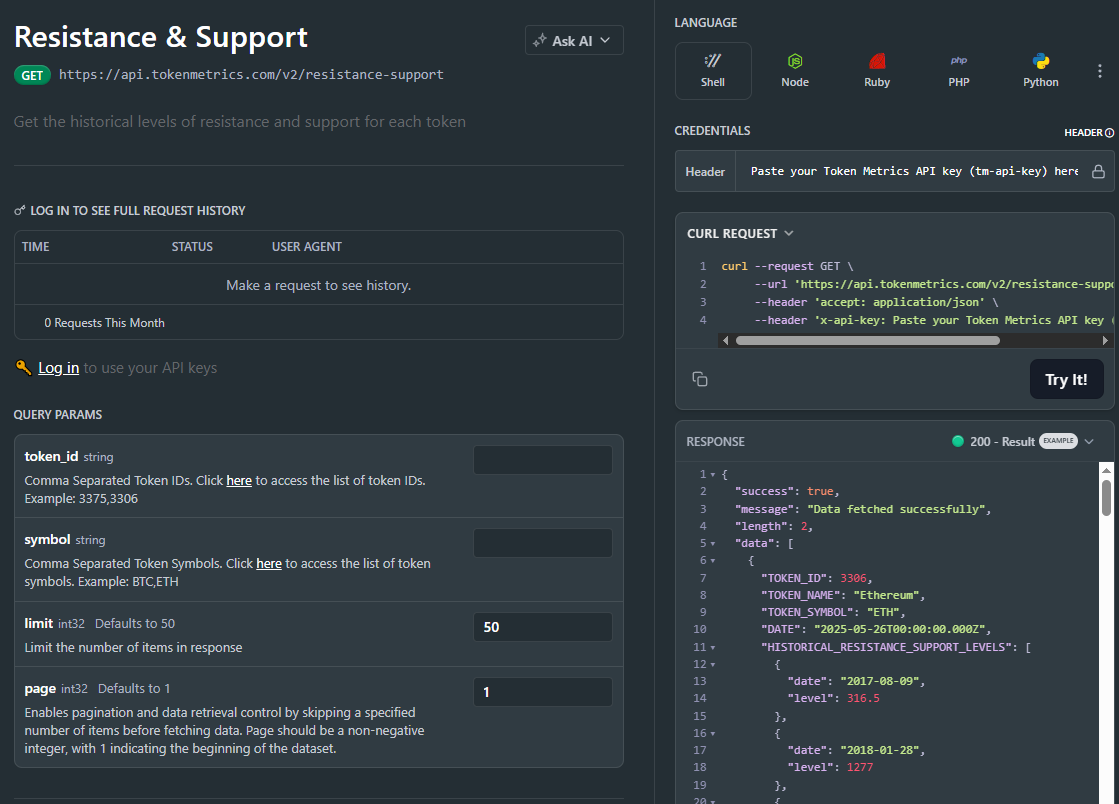Copy the cURL request with copy icon
This screenshot has width=1119, height=804.
click(700, 379)
